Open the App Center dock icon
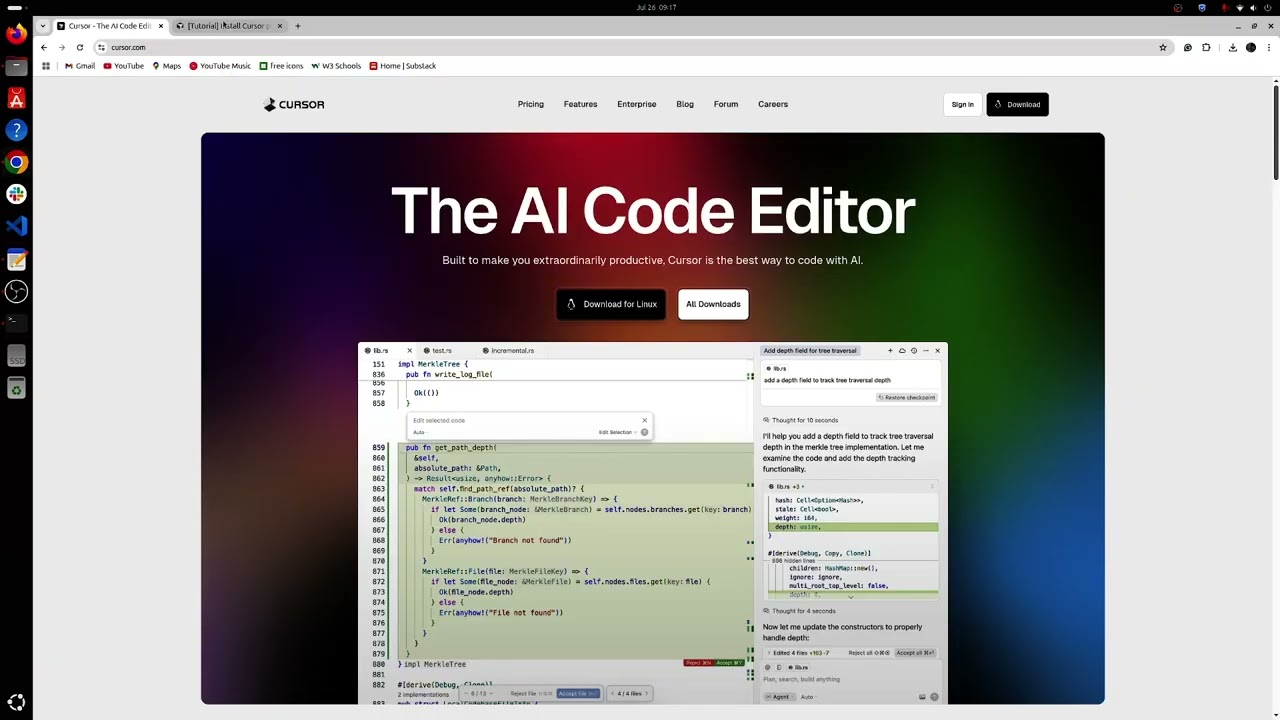The image size is (1280, 720). [x=16, y=98]
